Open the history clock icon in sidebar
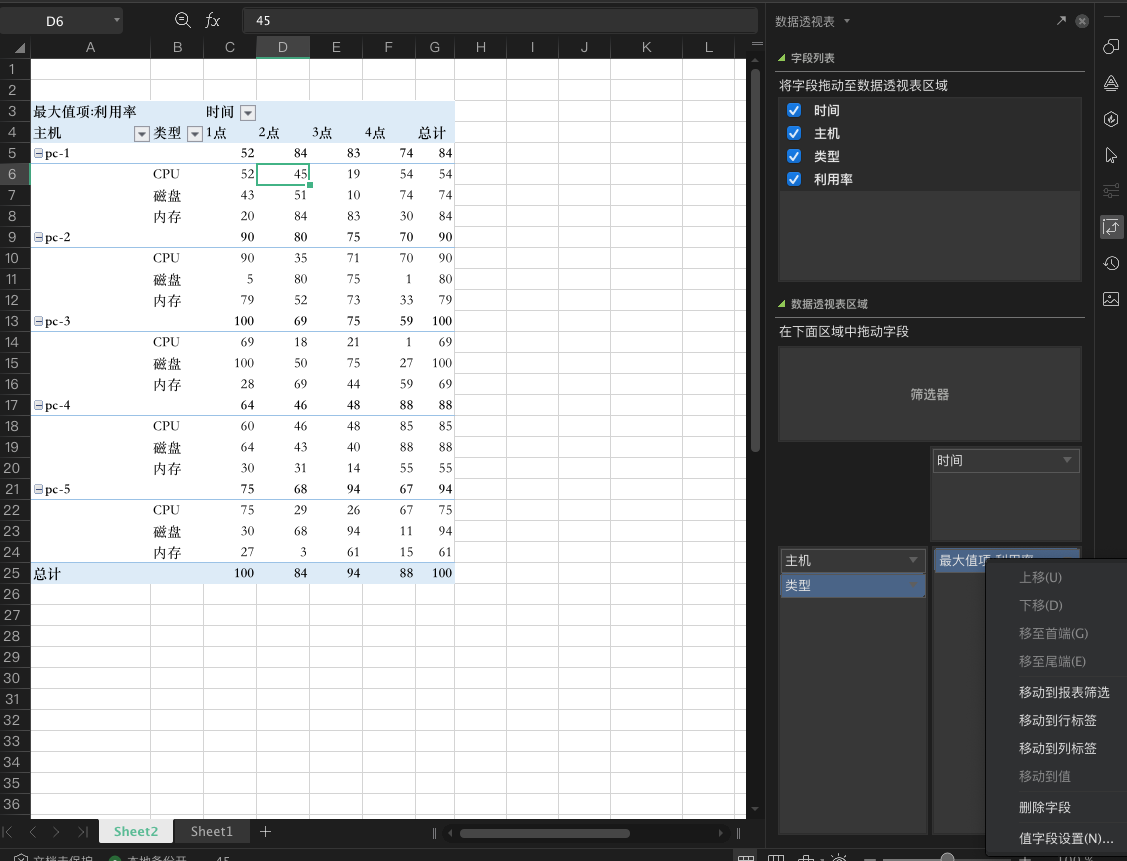 pyautogui.click(x=1110, y=263)
